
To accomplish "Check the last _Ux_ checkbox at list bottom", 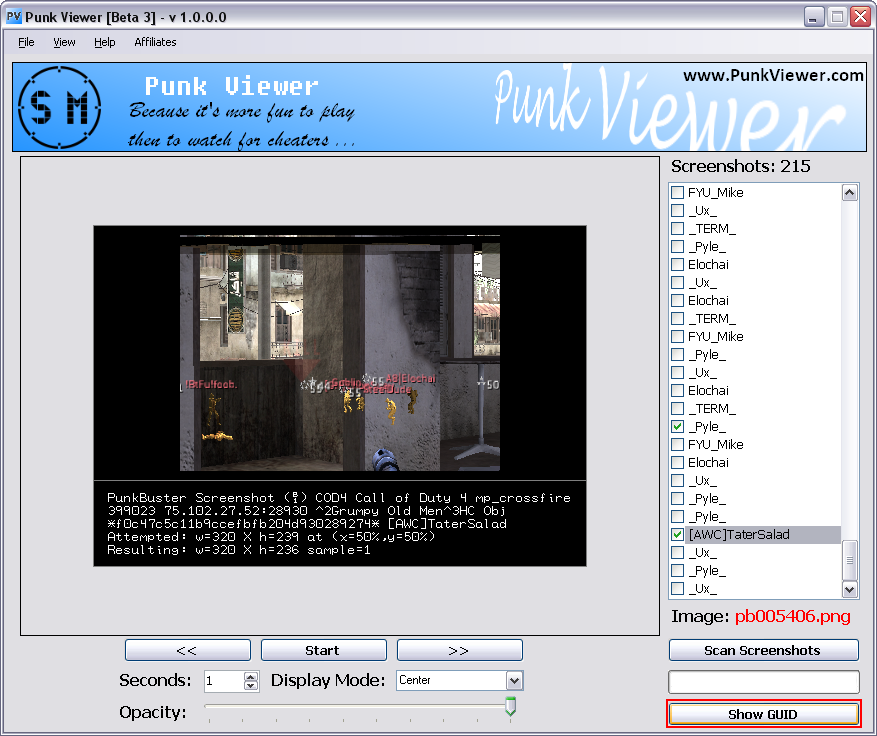I will (678, 588).
